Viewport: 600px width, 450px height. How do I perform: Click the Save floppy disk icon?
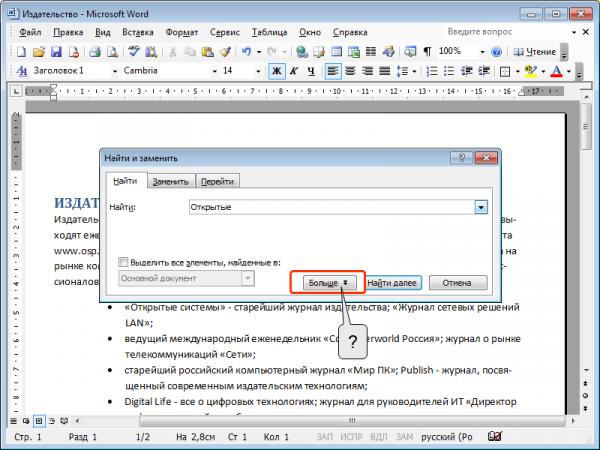click(56, 52)
